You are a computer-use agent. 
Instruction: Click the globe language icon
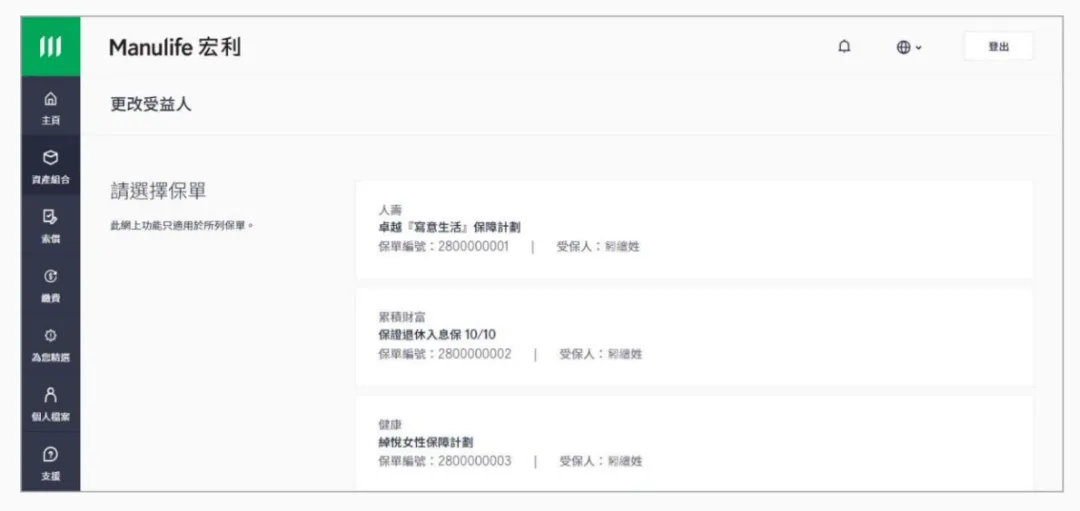(x=903, y=47)
